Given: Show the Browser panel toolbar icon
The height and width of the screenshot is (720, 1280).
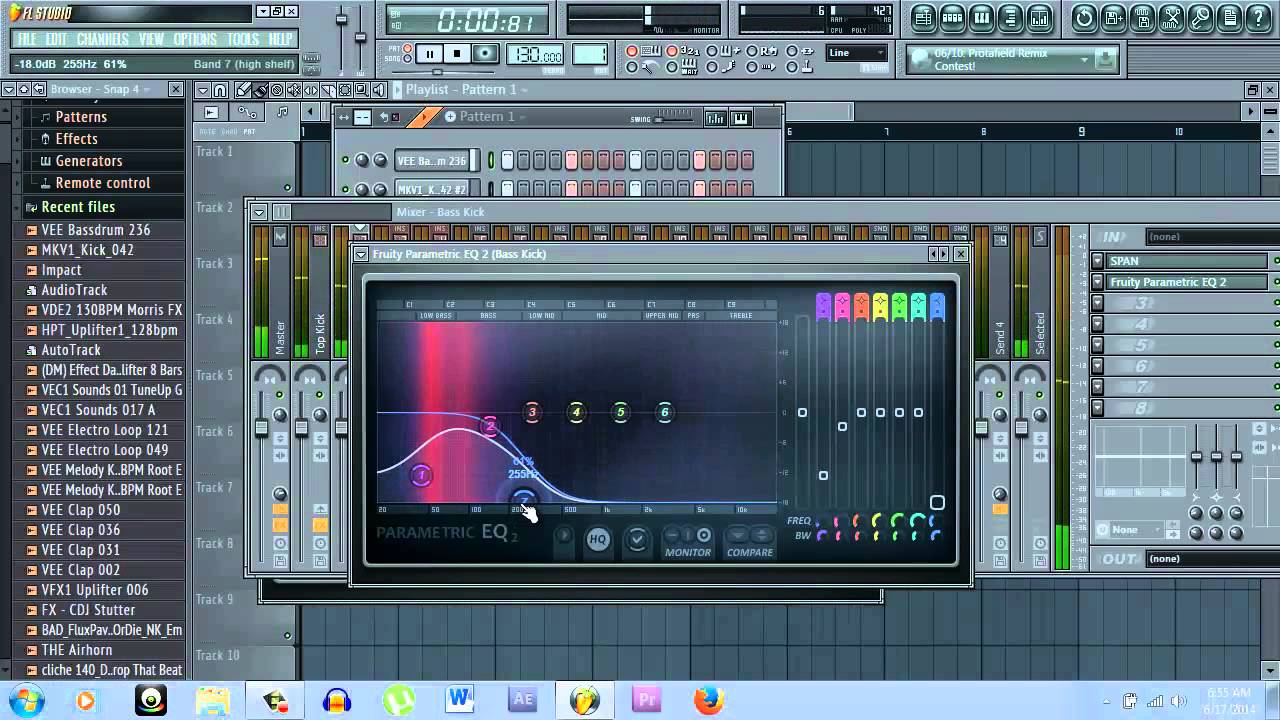Looking at the screenshot, I should tap(1010, 17).
